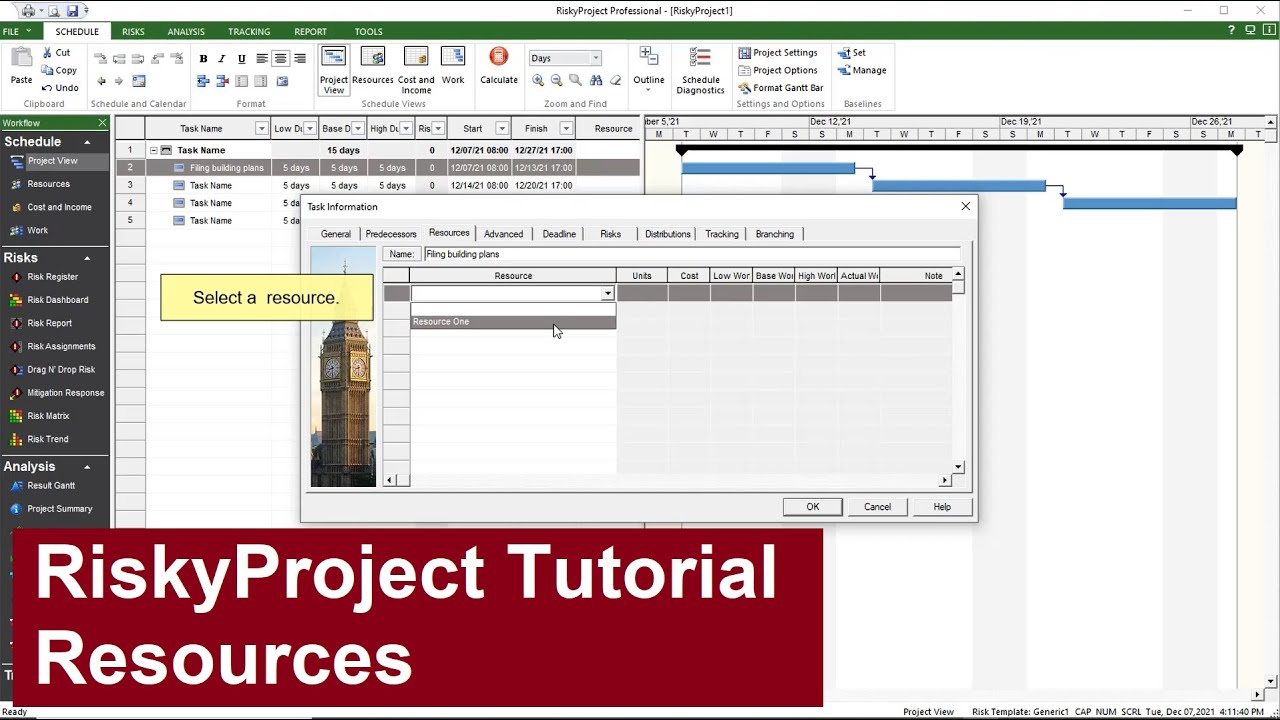
Task: Open Risk Dashboard in workflow panel
Action: 57,300
